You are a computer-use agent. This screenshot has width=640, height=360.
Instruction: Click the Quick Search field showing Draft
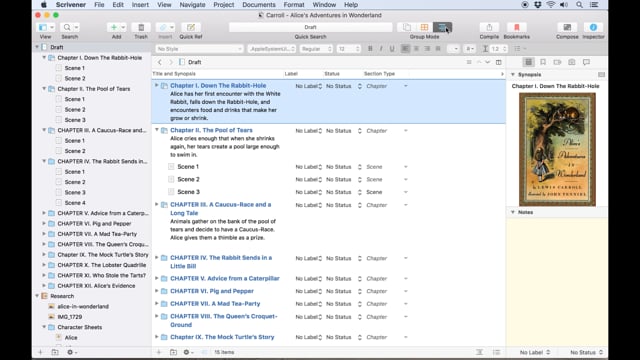(310, 27)
